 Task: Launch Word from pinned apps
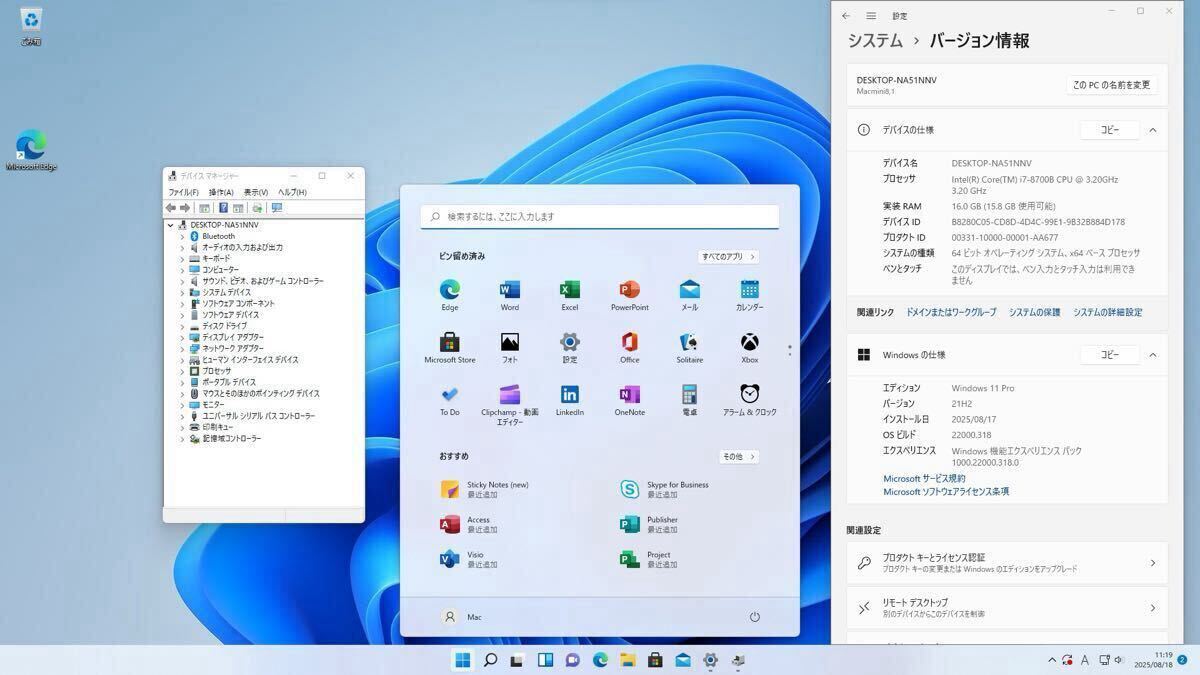coord(510,290)
